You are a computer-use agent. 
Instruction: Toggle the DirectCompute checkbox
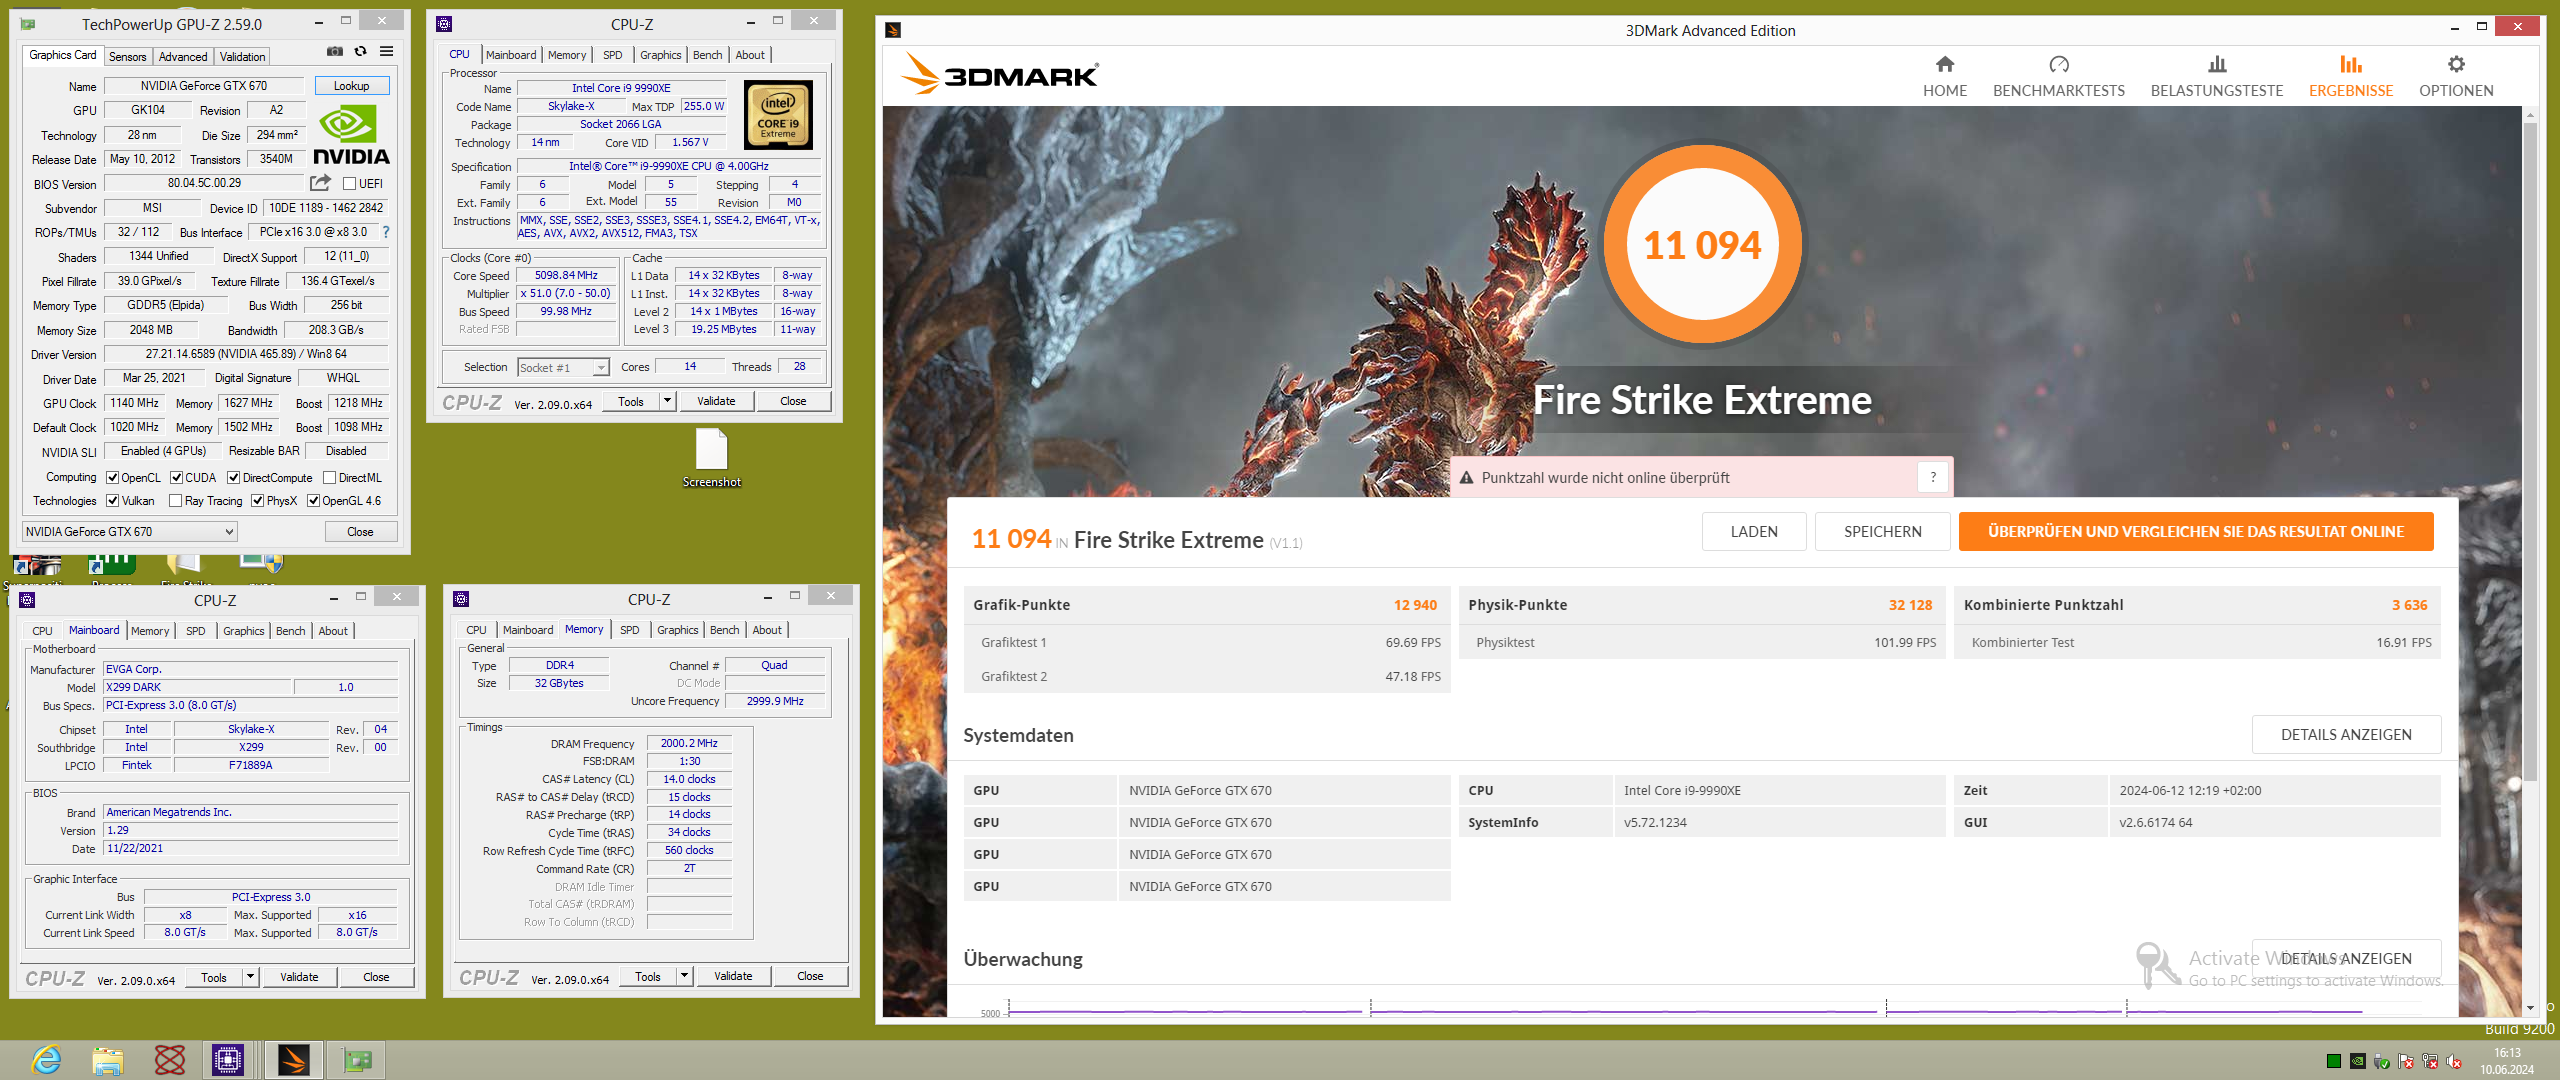pyautogui.click(x=234, y=478)
